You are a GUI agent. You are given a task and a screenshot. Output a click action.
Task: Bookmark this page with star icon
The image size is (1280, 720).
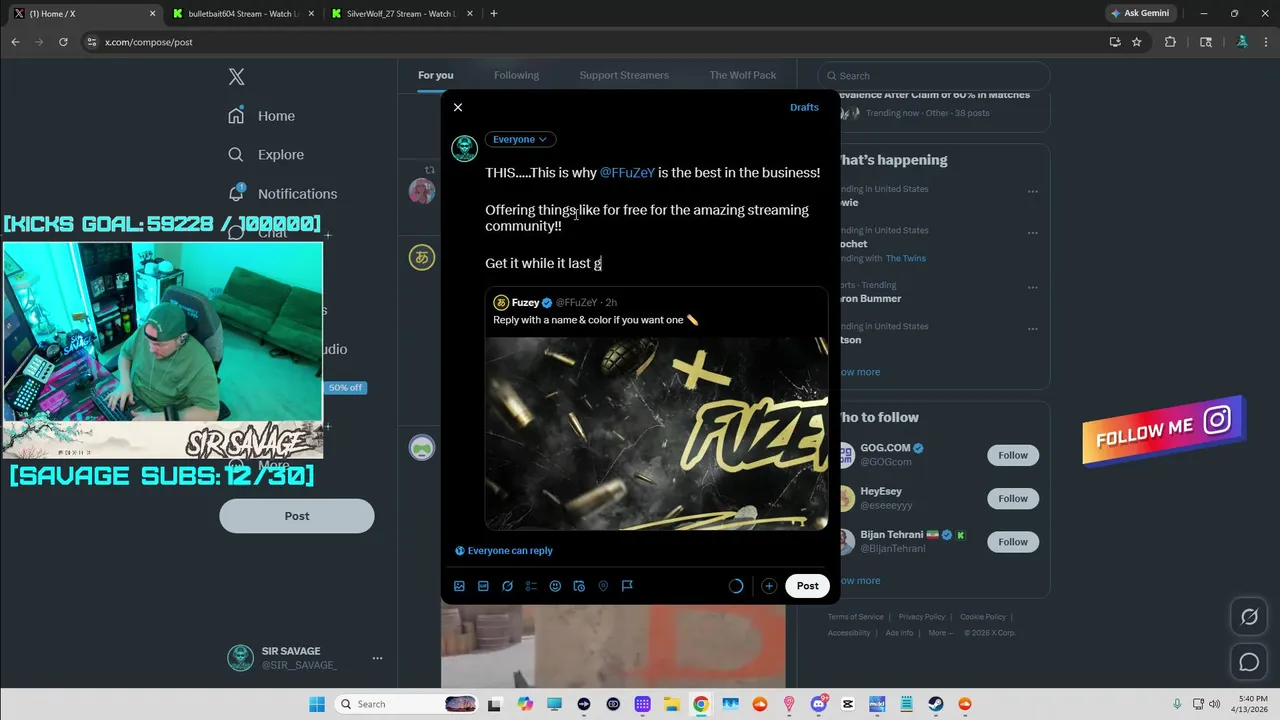pyautogui.click(x=1137, y=42)
